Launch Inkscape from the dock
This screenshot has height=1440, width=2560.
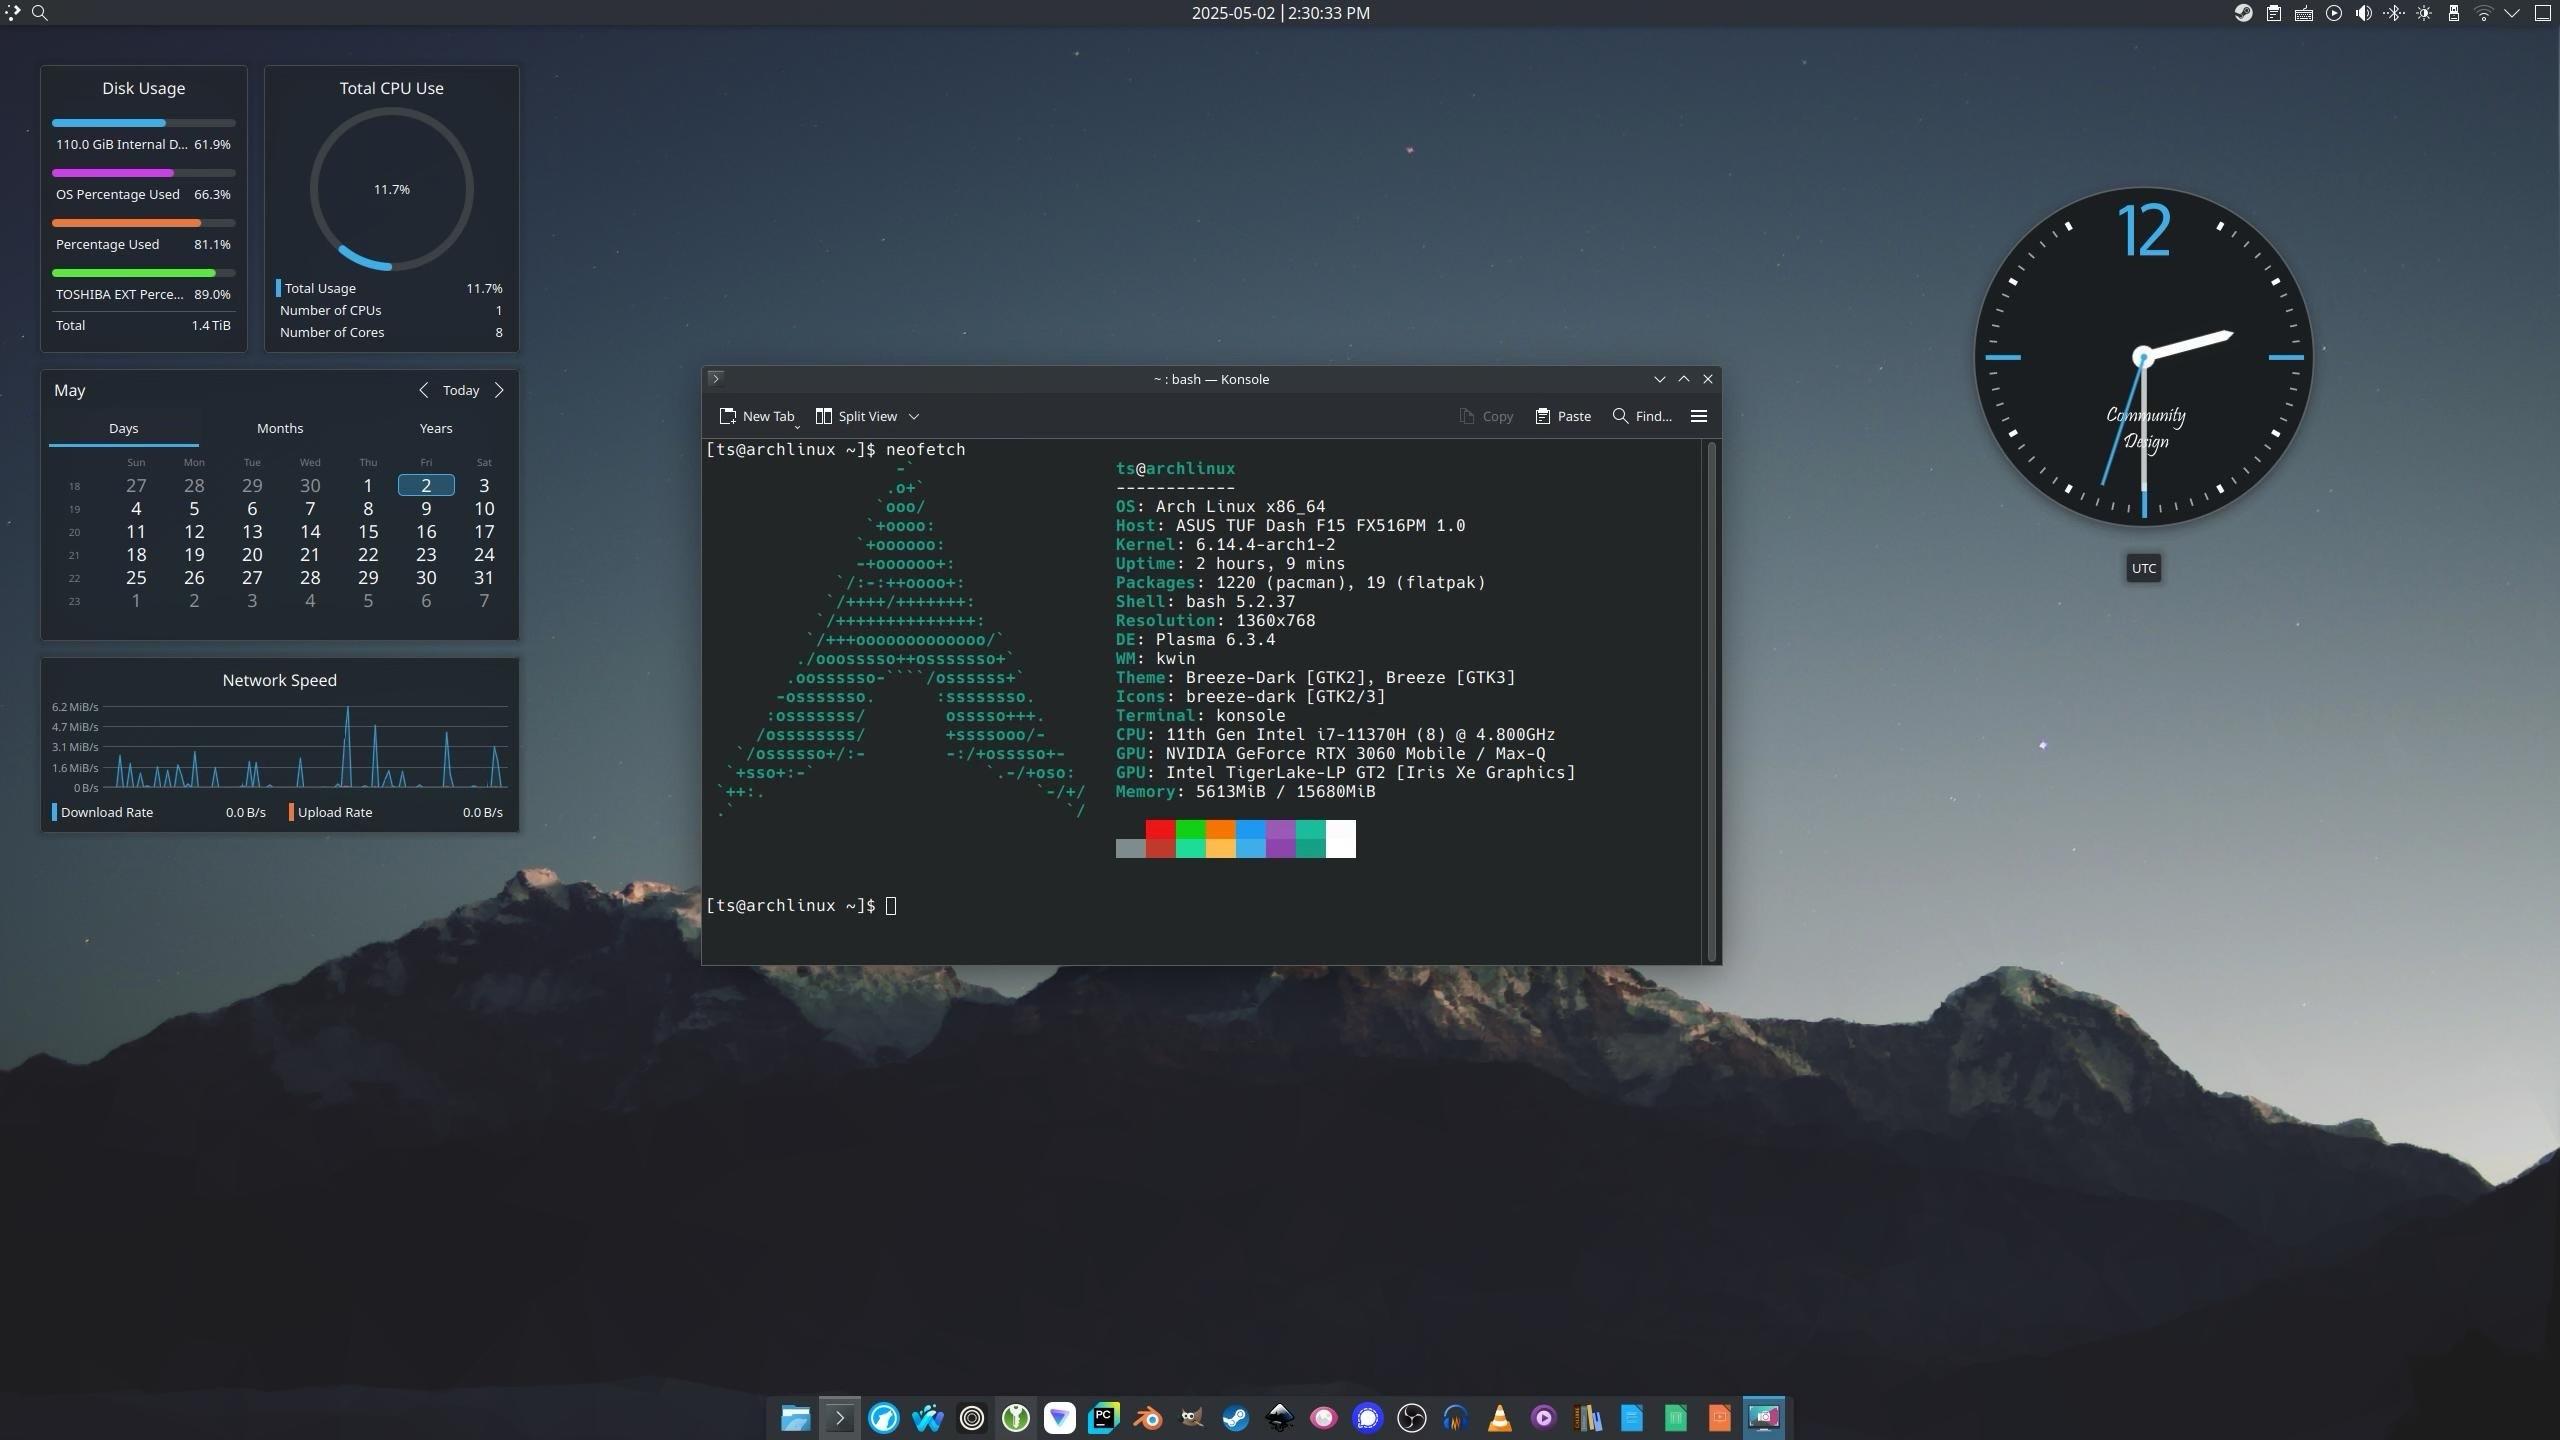1280,1417
